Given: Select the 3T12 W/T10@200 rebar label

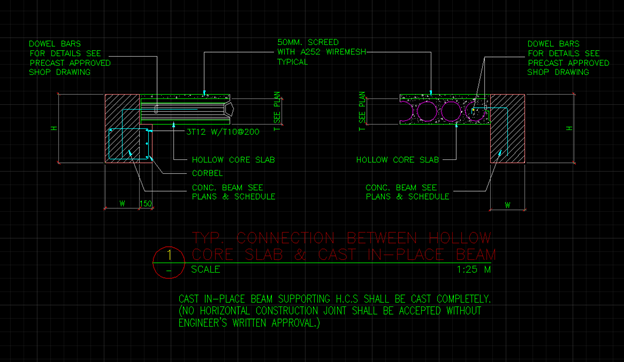Looking at the screenshot, I should click(x=223, y=132).
